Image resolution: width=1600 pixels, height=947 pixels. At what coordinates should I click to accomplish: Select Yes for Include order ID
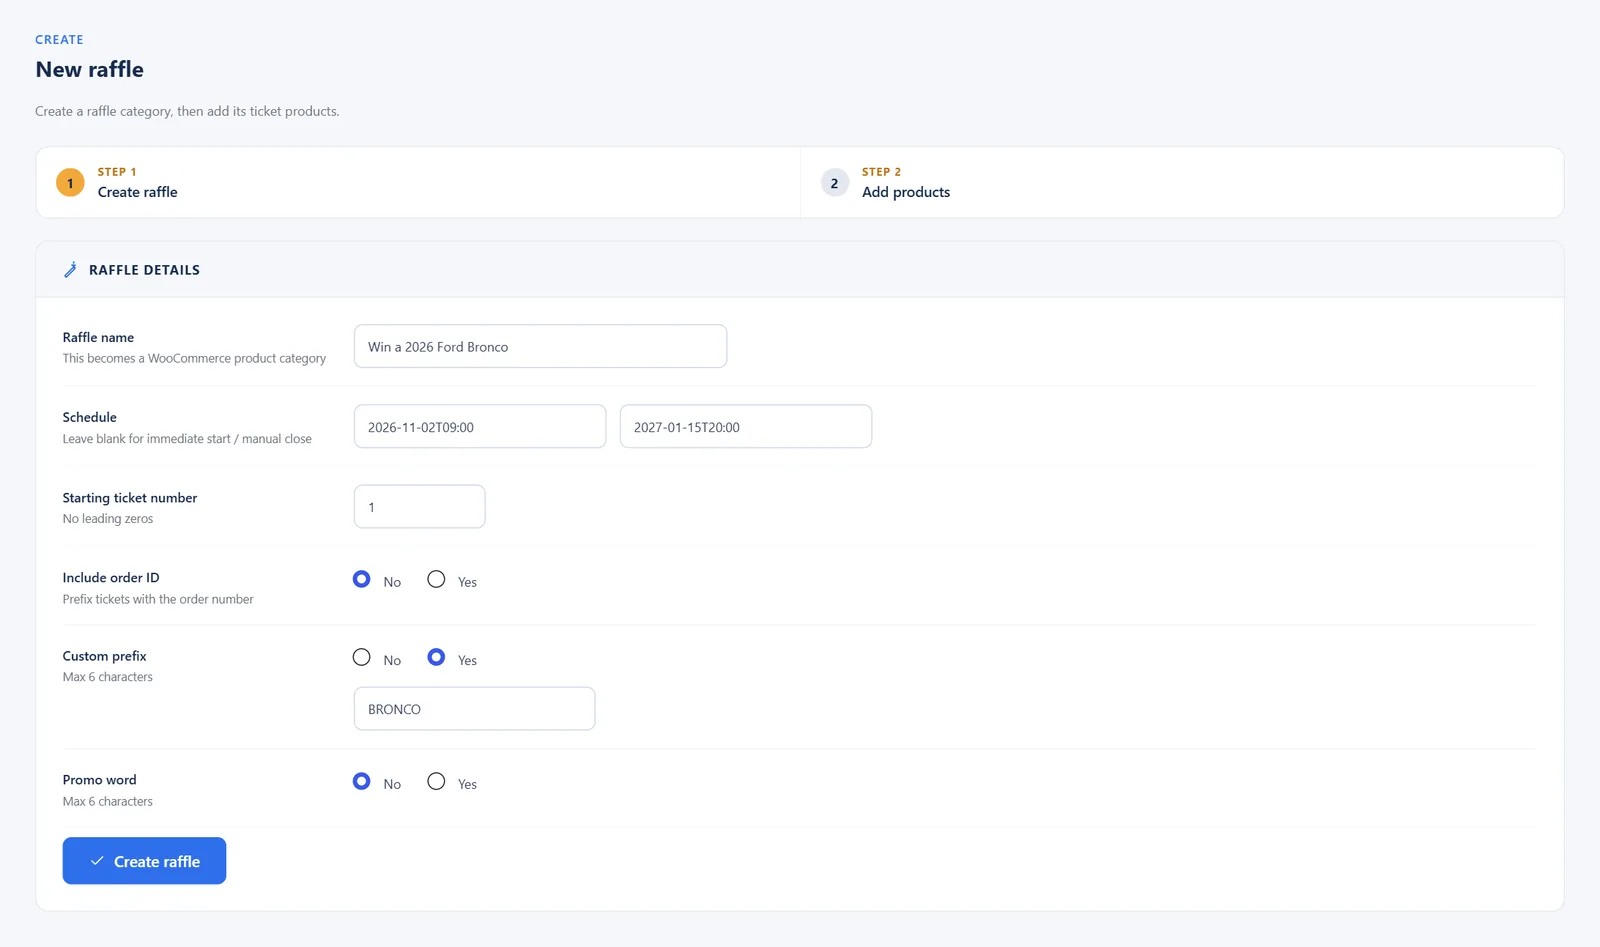(x=436, y=579)
